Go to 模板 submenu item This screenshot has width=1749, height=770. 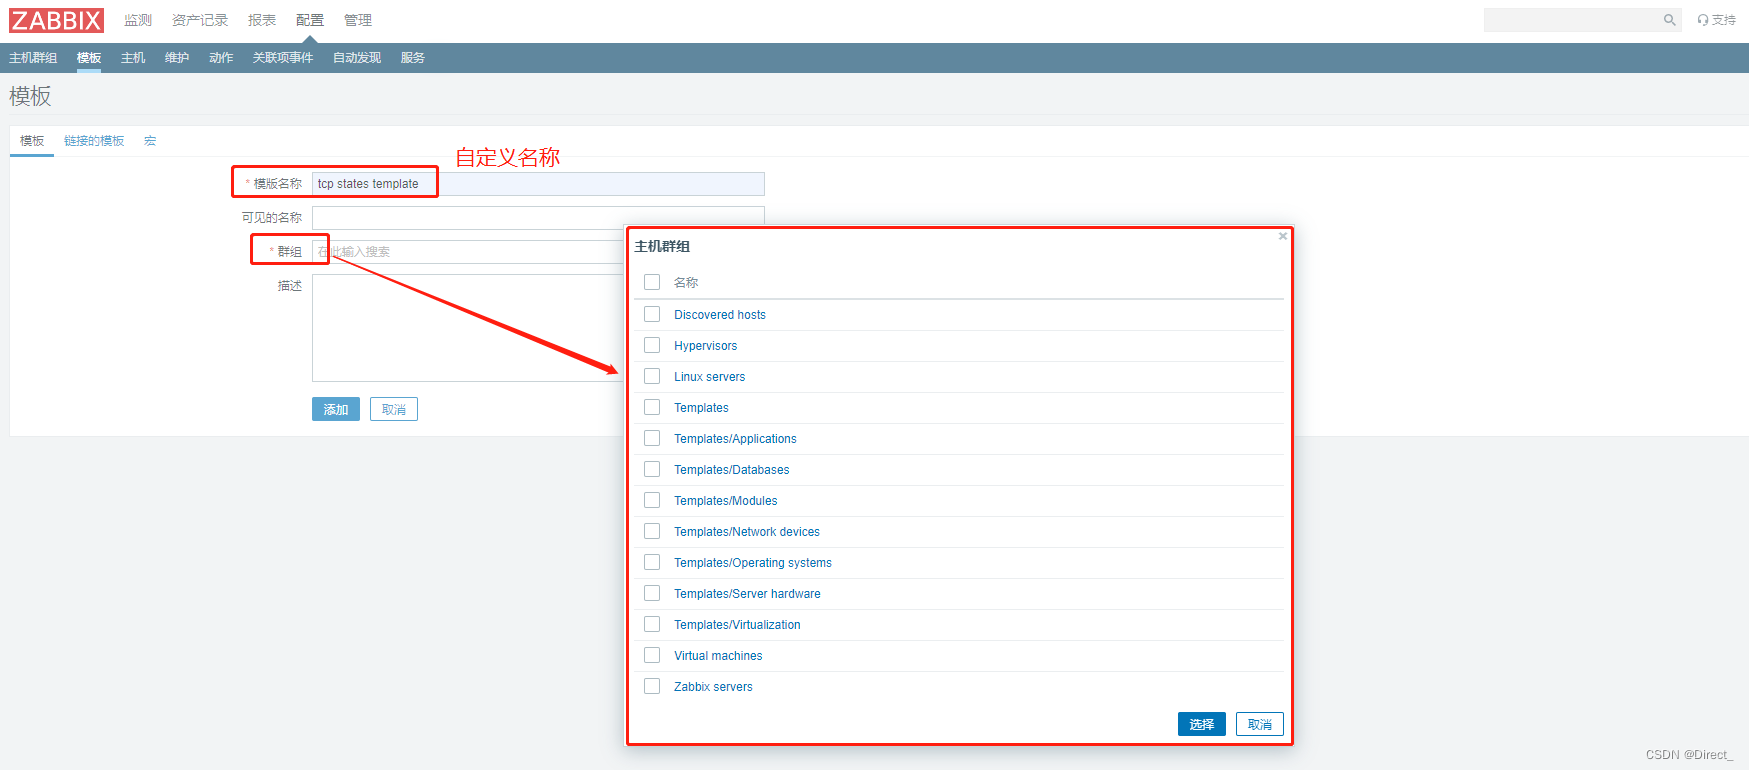89,58
